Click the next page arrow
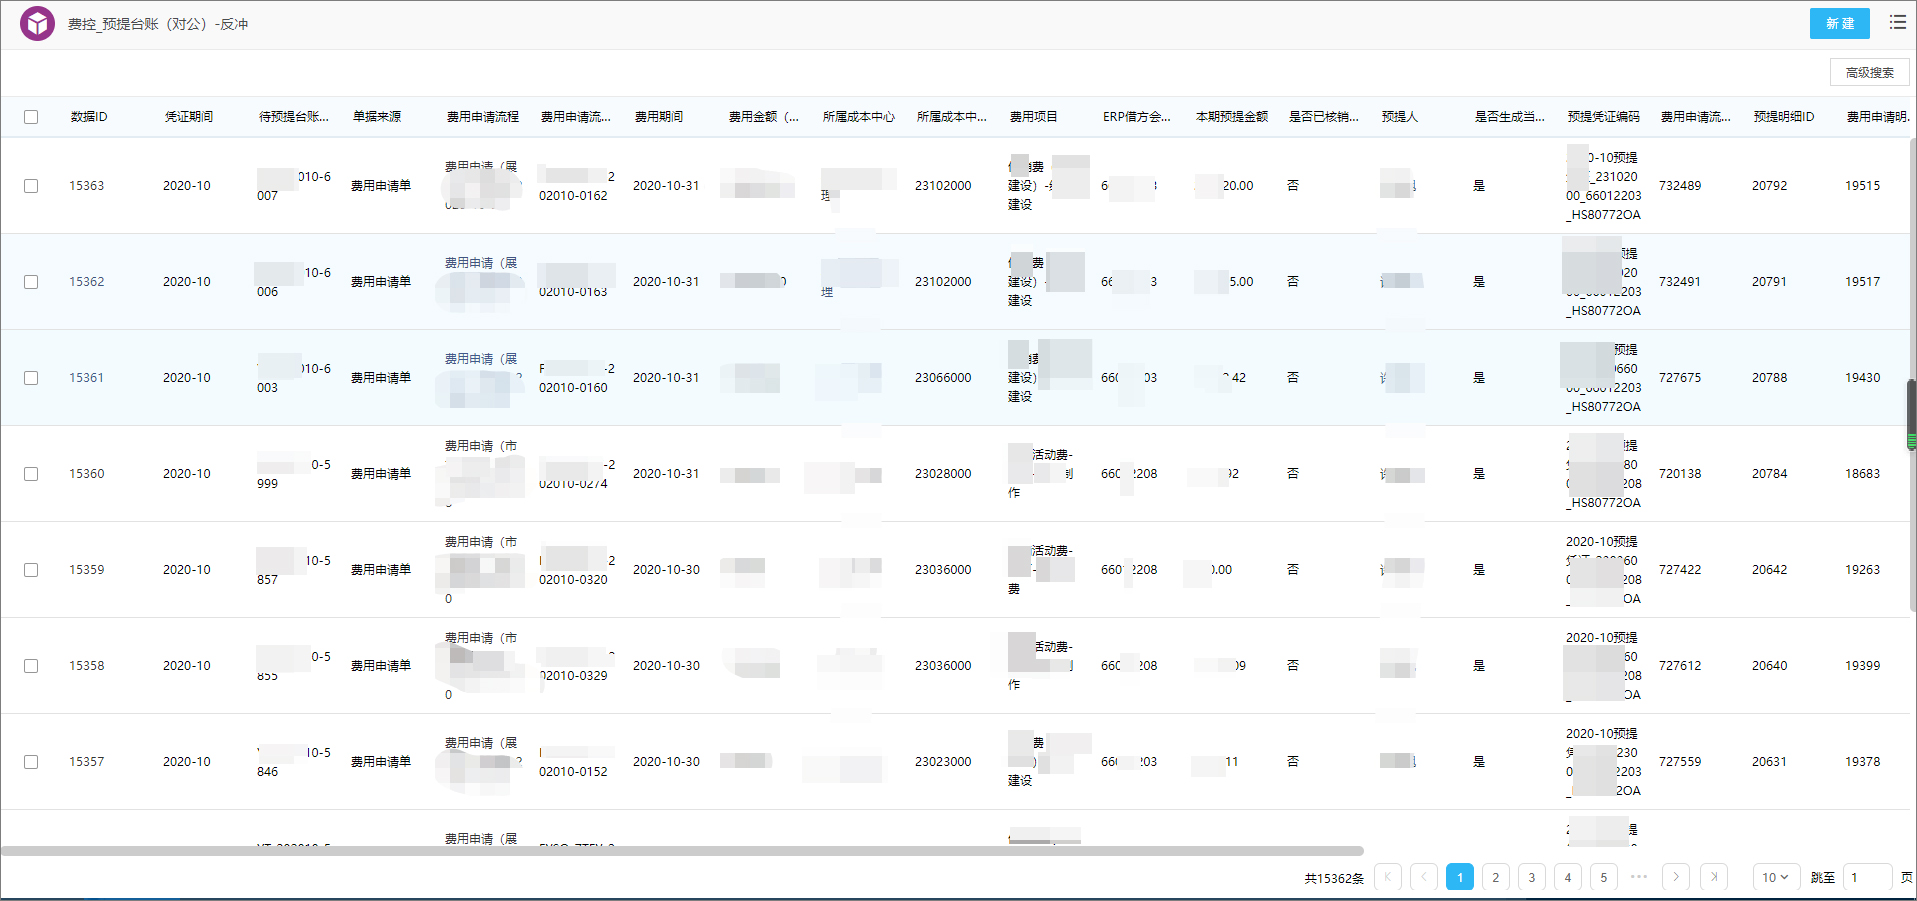1917x901 pixels. [1676, 877]
